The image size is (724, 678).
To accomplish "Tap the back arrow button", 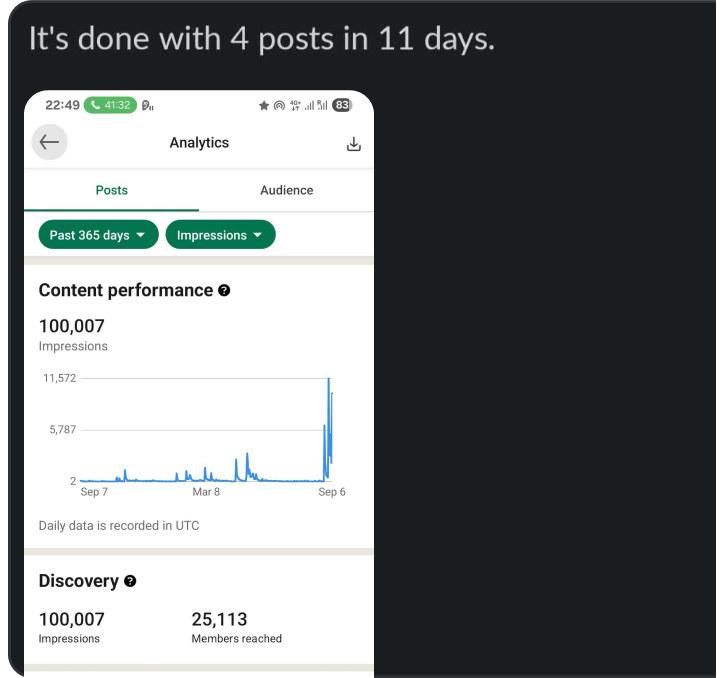I will coord(49,143).
